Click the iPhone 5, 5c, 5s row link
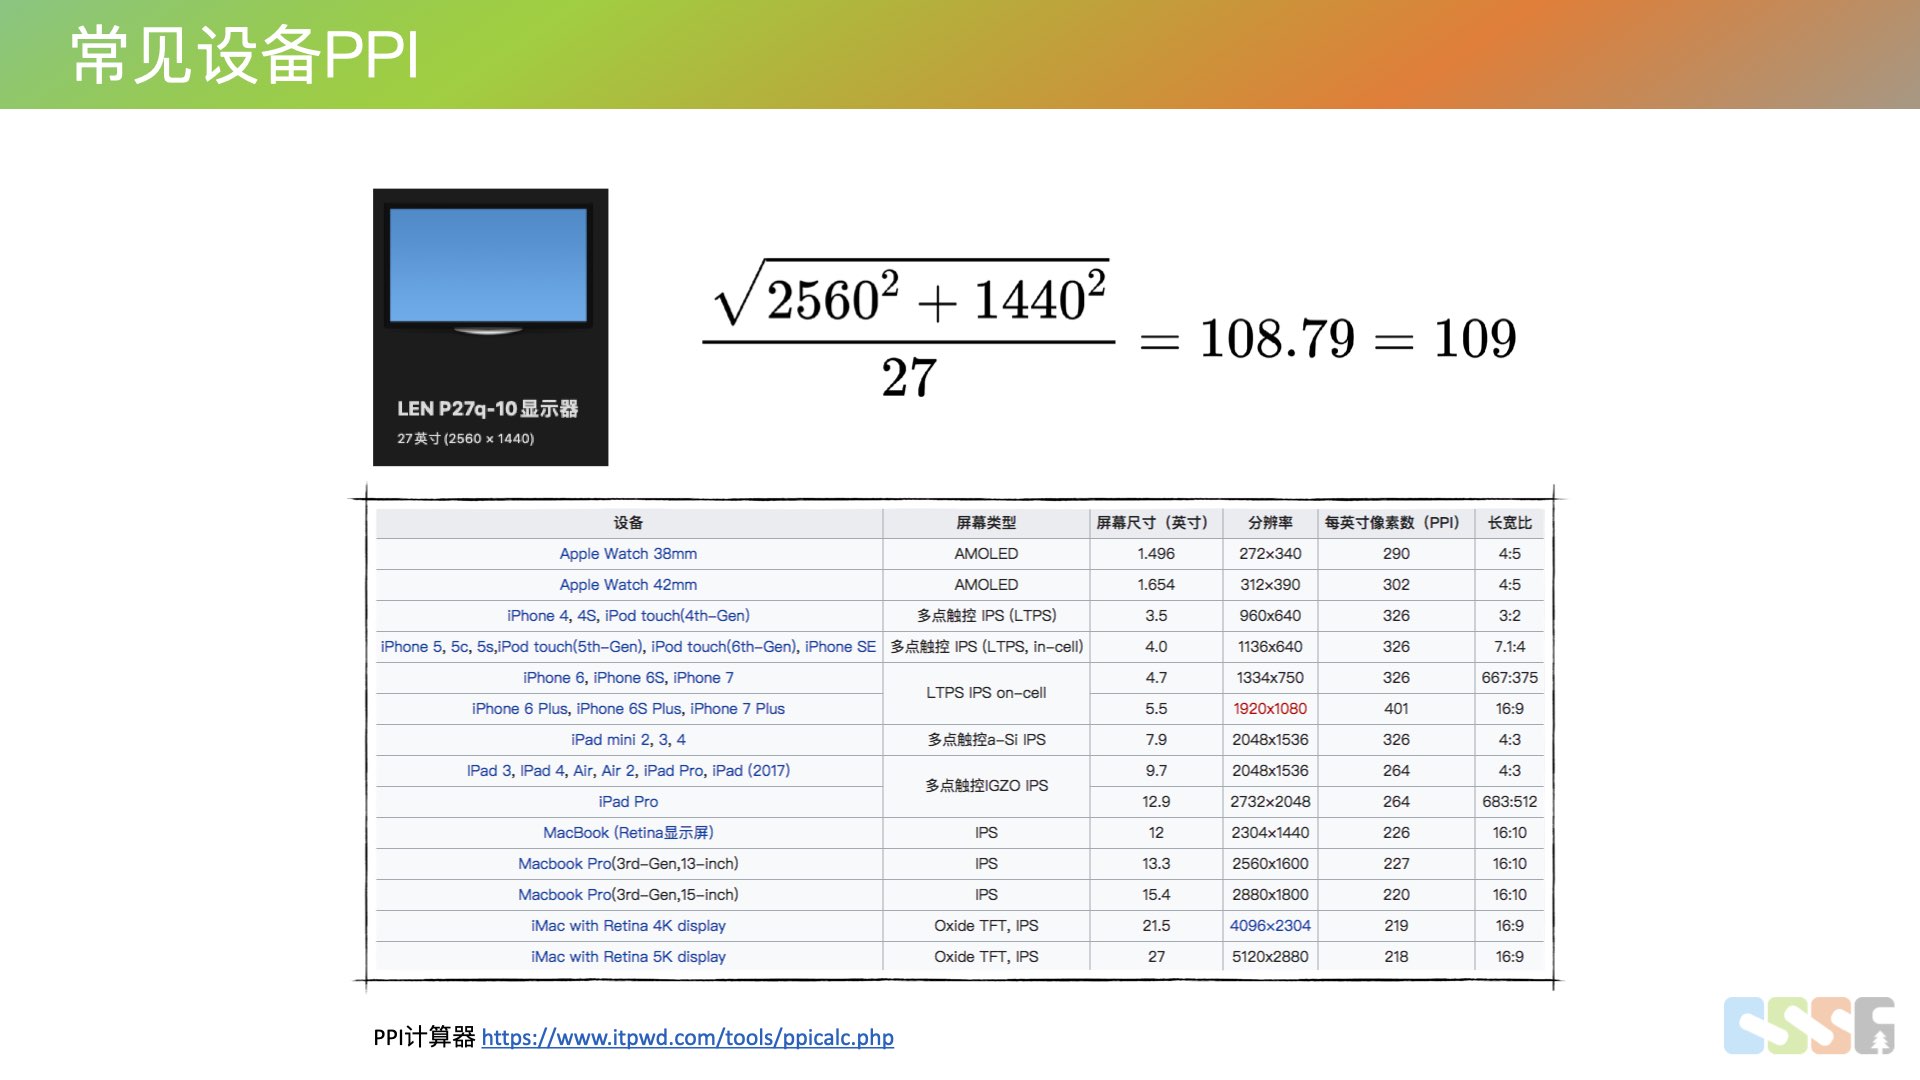 point(628,647)
